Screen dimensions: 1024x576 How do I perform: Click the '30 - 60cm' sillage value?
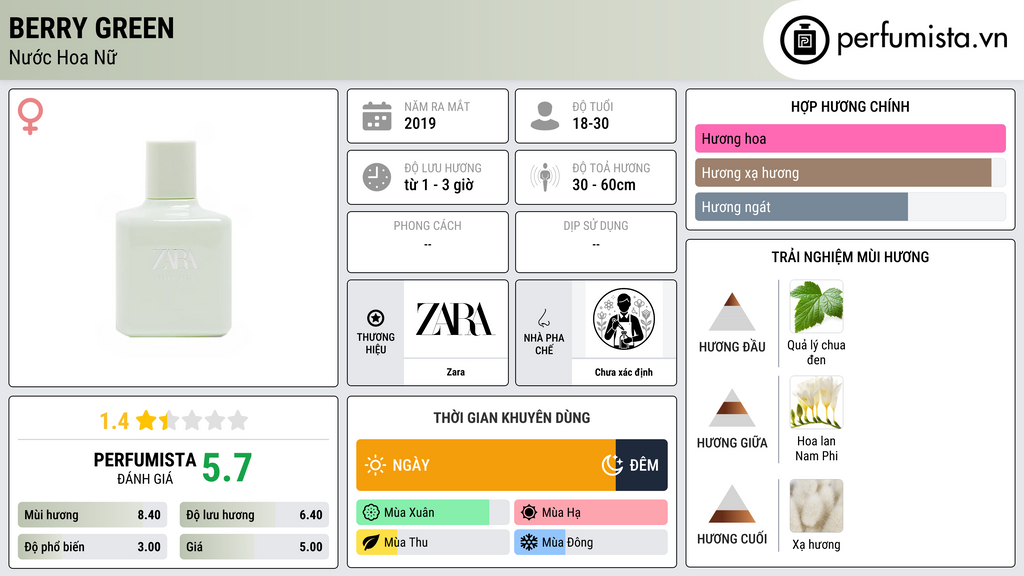point(604,185)
